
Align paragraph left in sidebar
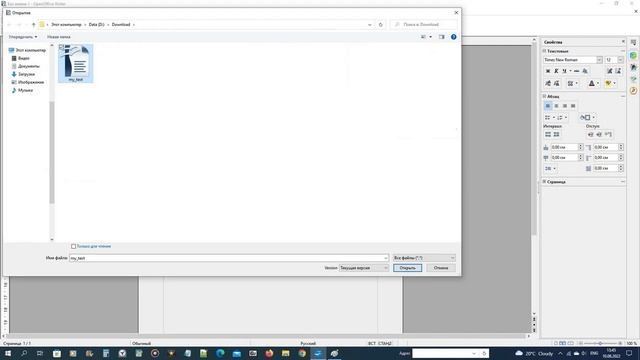[x=548, y=106]
